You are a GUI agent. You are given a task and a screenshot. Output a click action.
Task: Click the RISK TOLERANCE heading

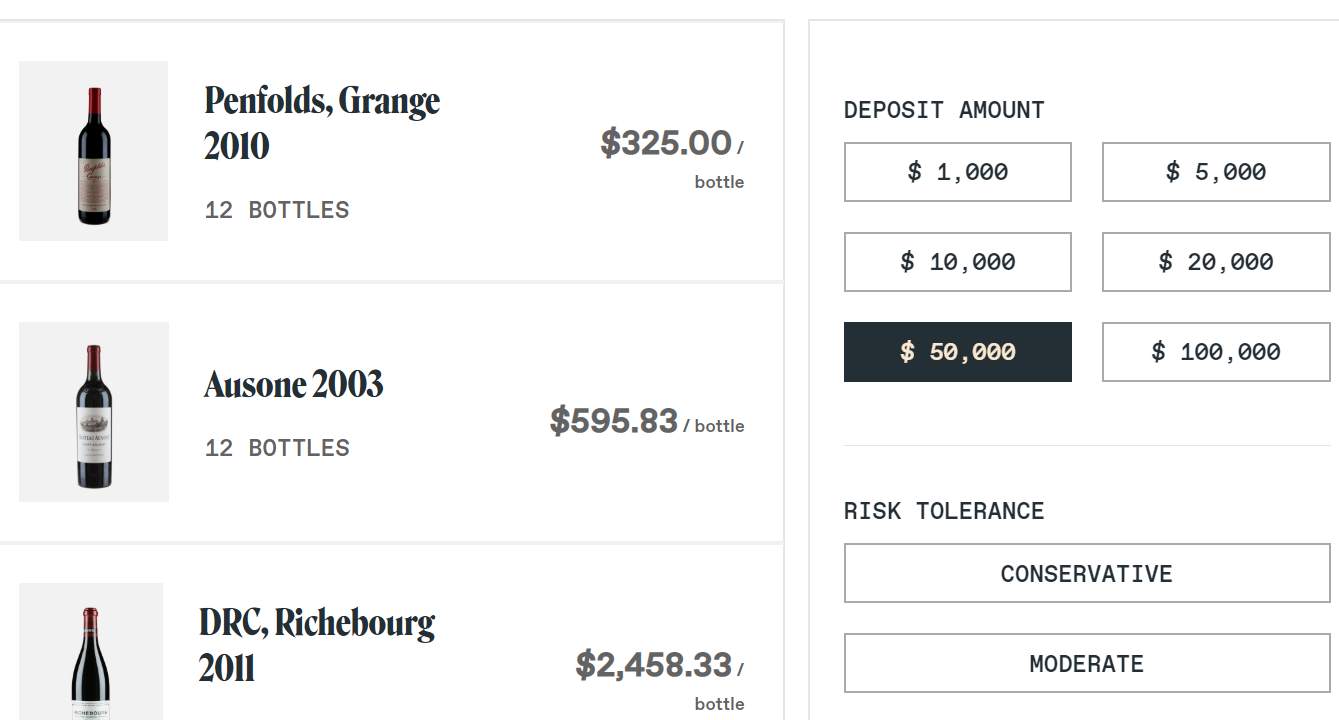[944, 511]
